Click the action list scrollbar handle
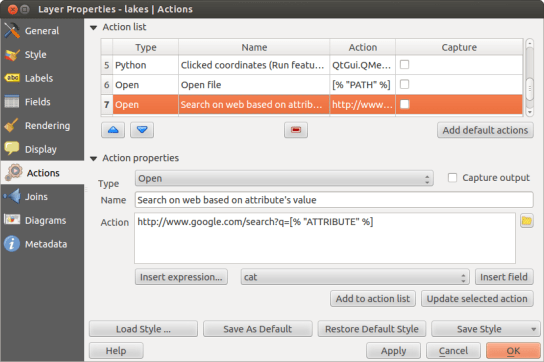The width and height of the screenshot is (544, 362). point(529,89)
